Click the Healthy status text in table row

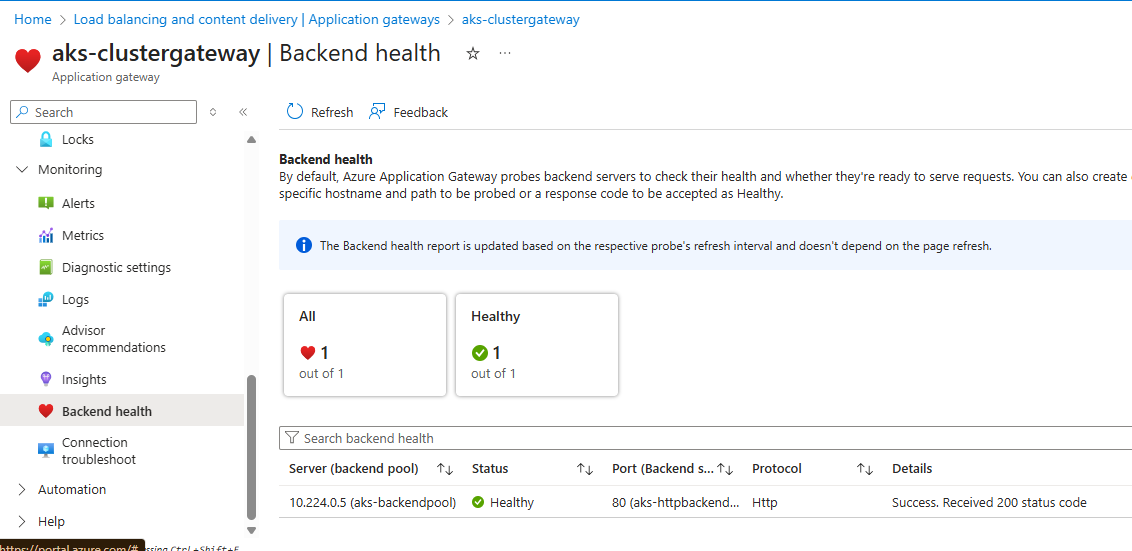512,503
